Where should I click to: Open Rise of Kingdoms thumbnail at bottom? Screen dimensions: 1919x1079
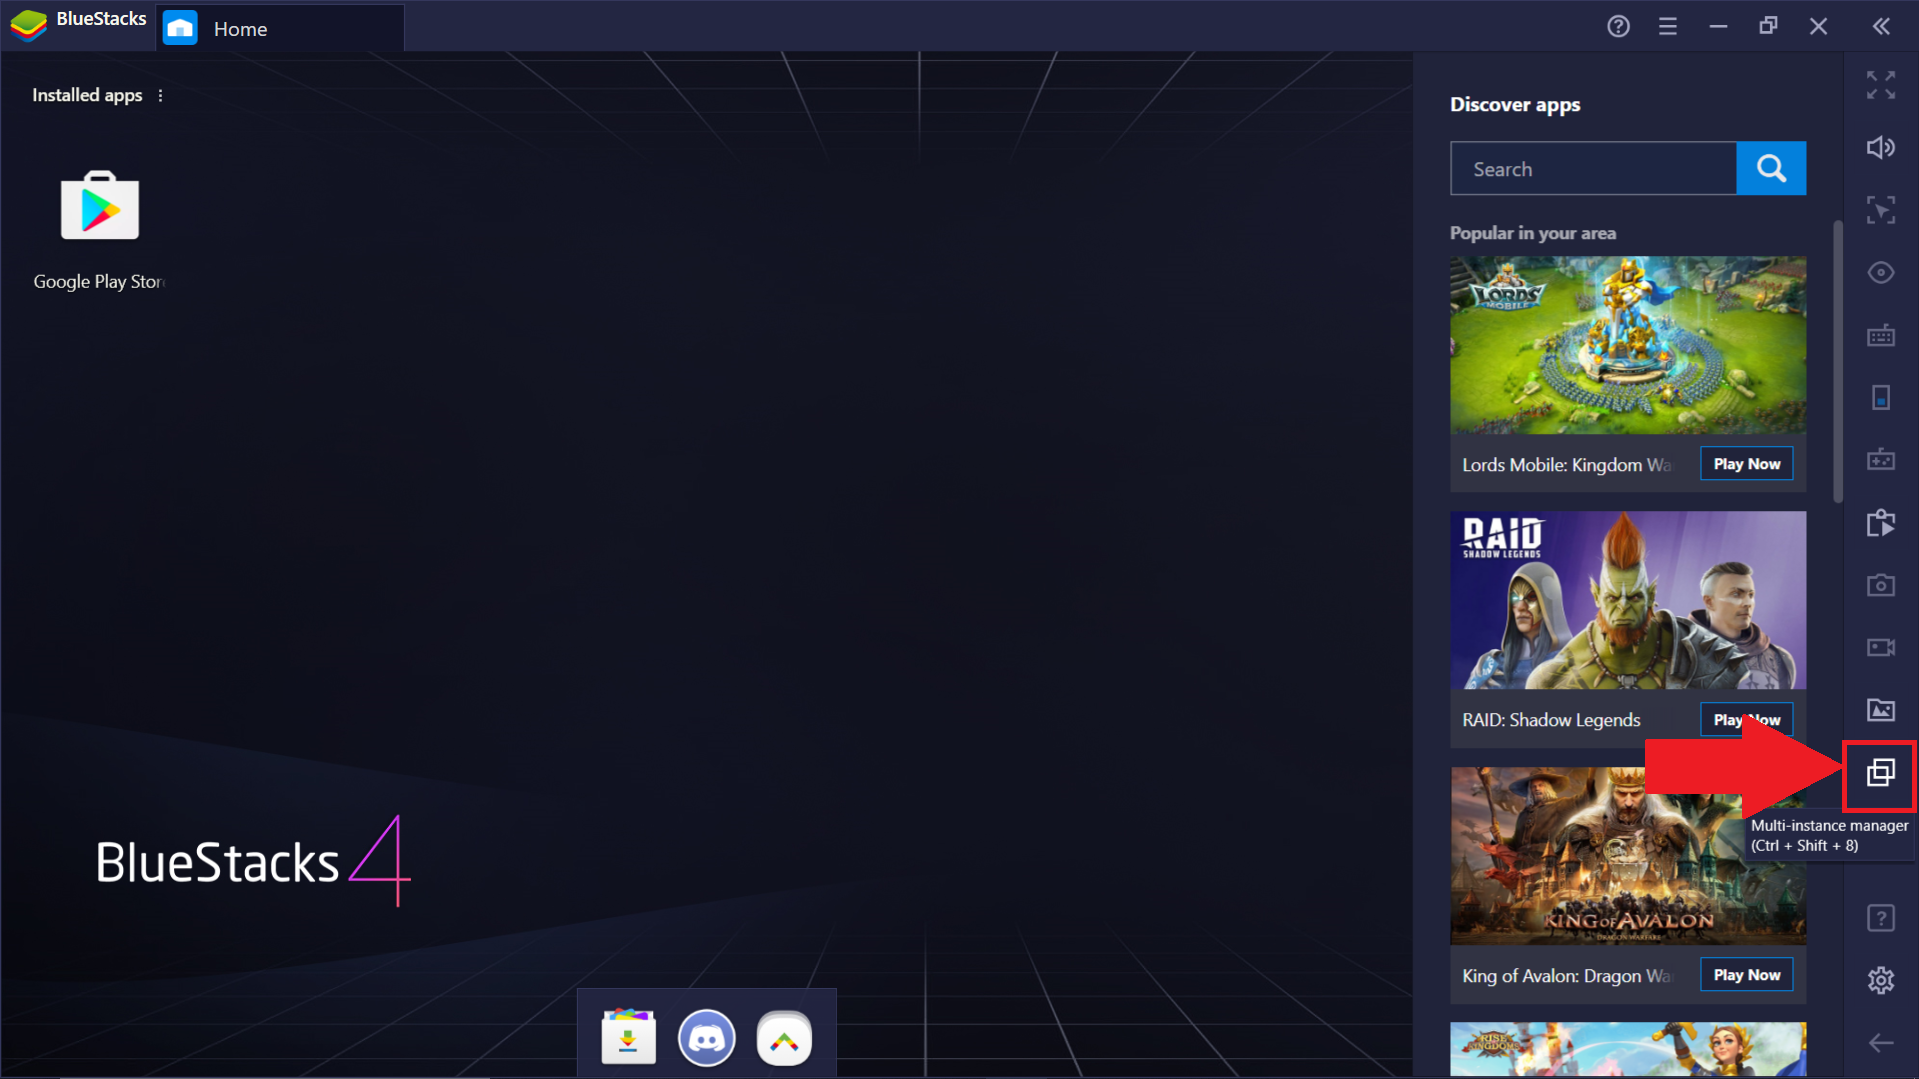(1628, 1049)
